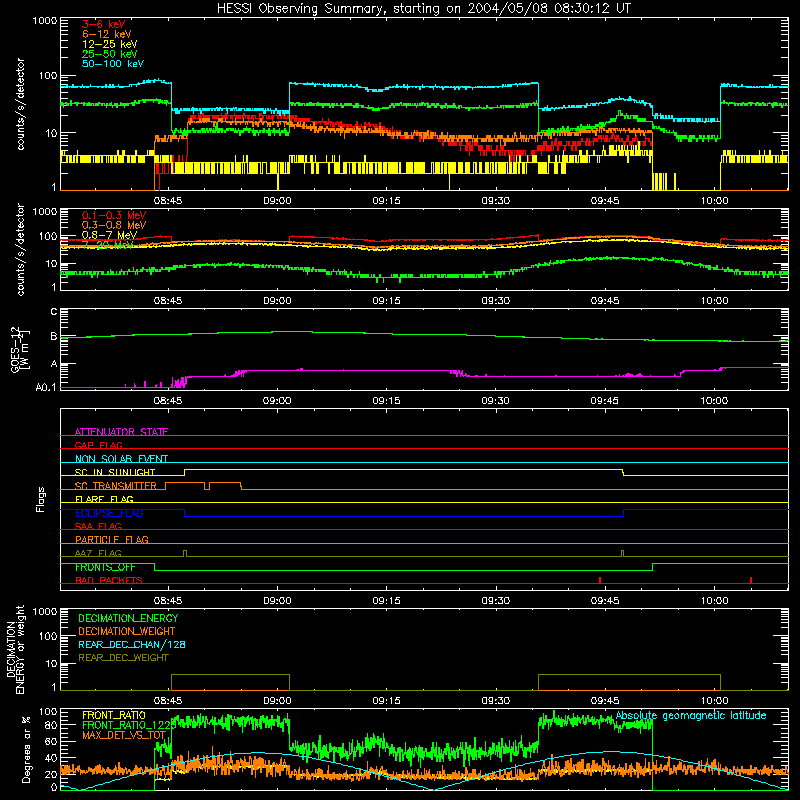Select the green 7-20 MeV legend label
The width and height of the screenshot is (800, 800).
tap(107, 245)
